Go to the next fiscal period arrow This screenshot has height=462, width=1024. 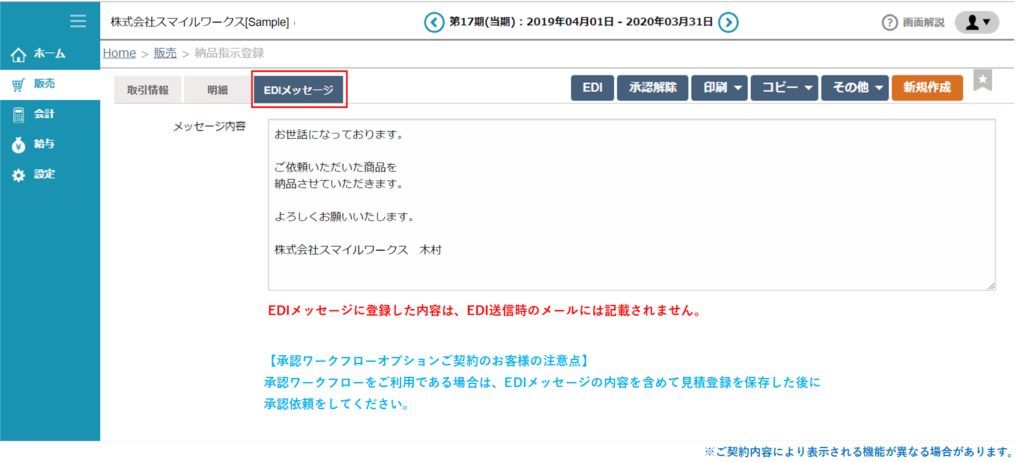pyautogui.click(x=728, y=22)
